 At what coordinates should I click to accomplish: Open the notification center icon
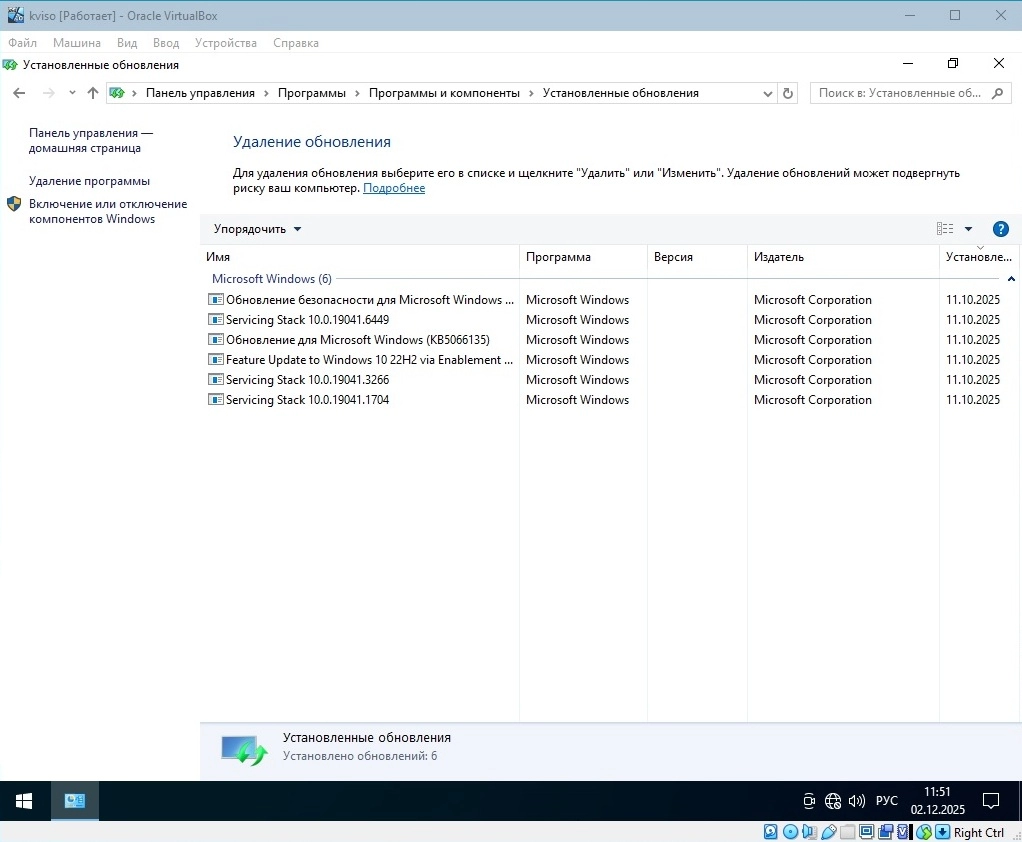[991, 801]
